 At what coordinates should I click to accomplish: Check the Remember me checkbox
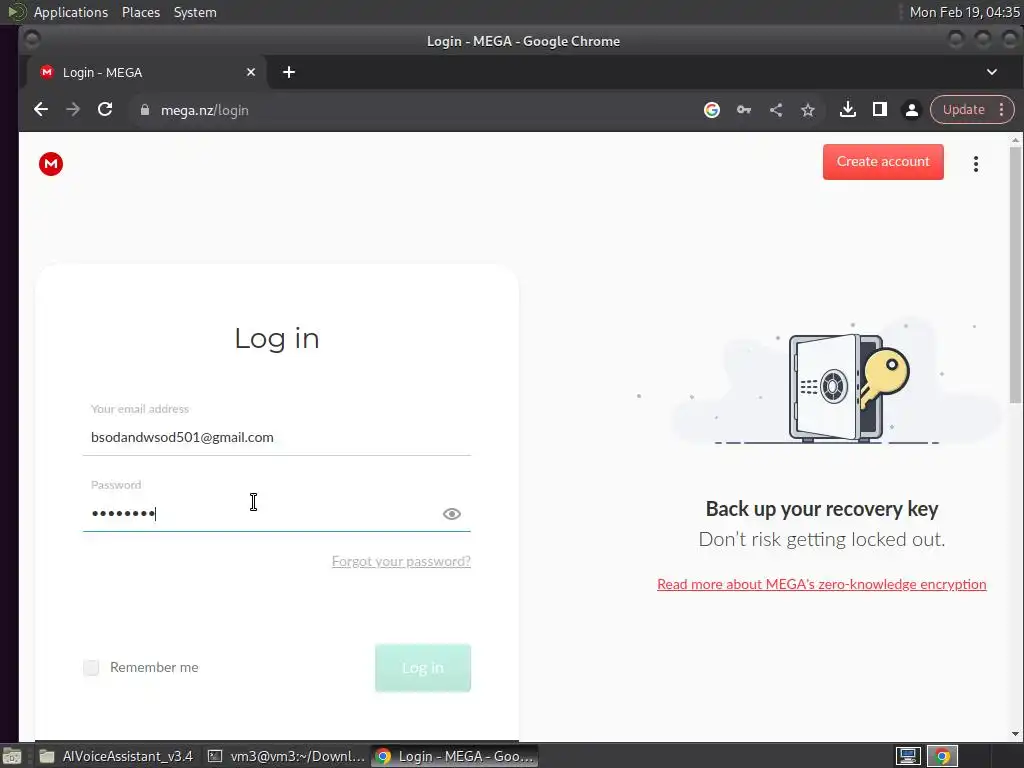pos(91,667)
